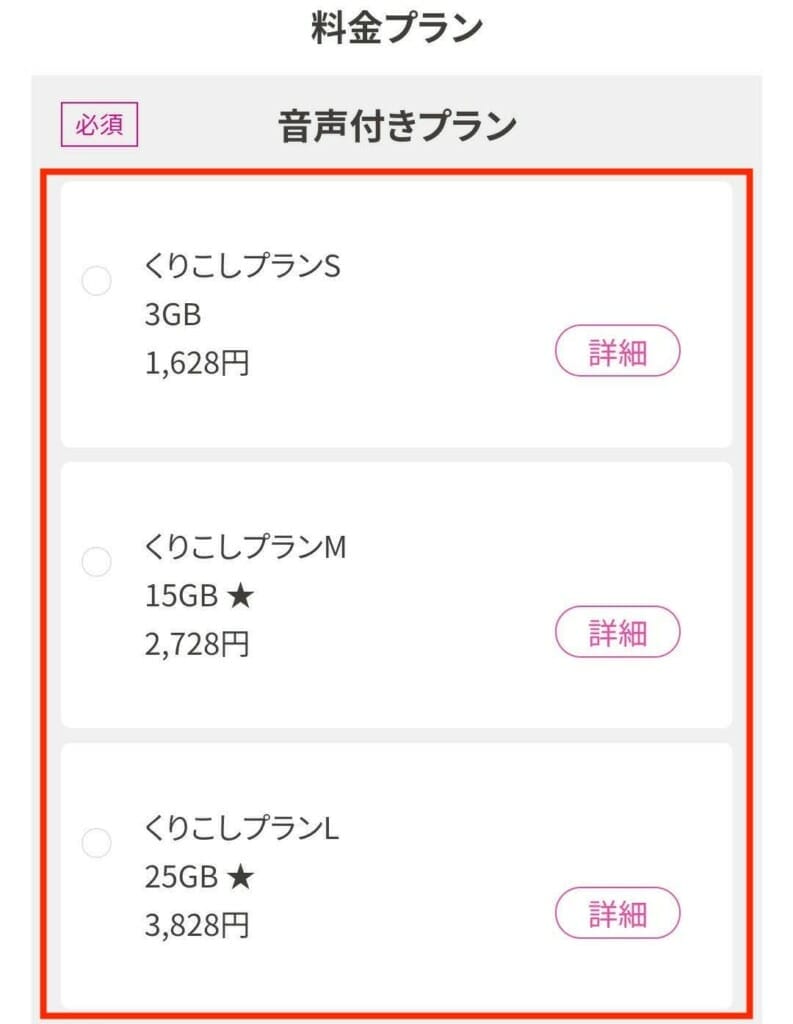Show 詳細 for the 25GB plan

pyautogui.click(x=617, y=913)
